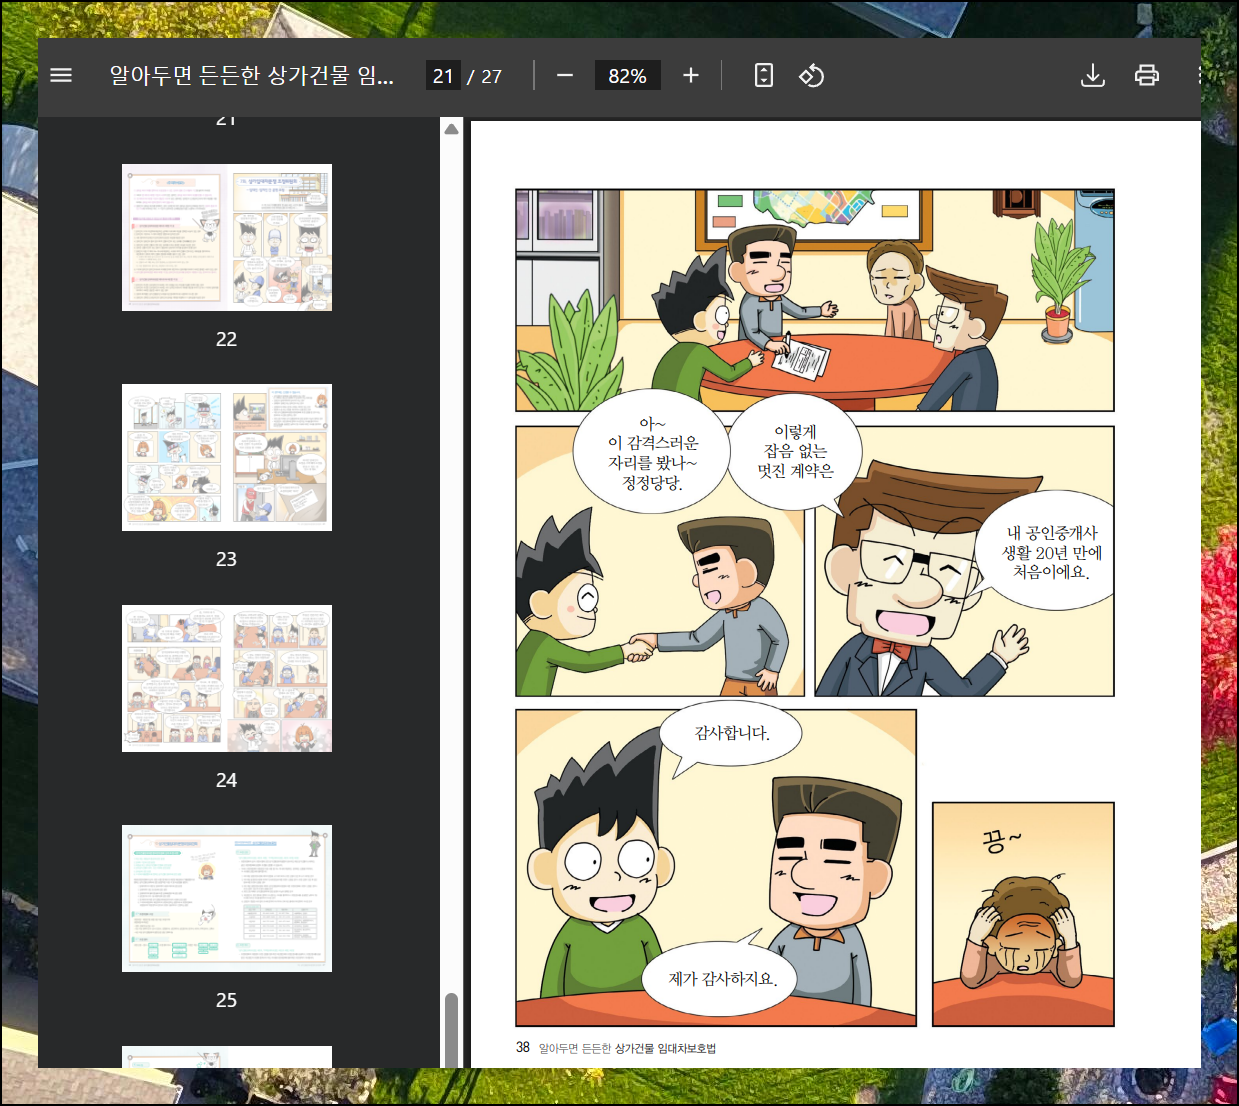This screenshot has width=1239, height=1106.
Task: Click the speech bubble '감사합니다.'
Action: 731,733
